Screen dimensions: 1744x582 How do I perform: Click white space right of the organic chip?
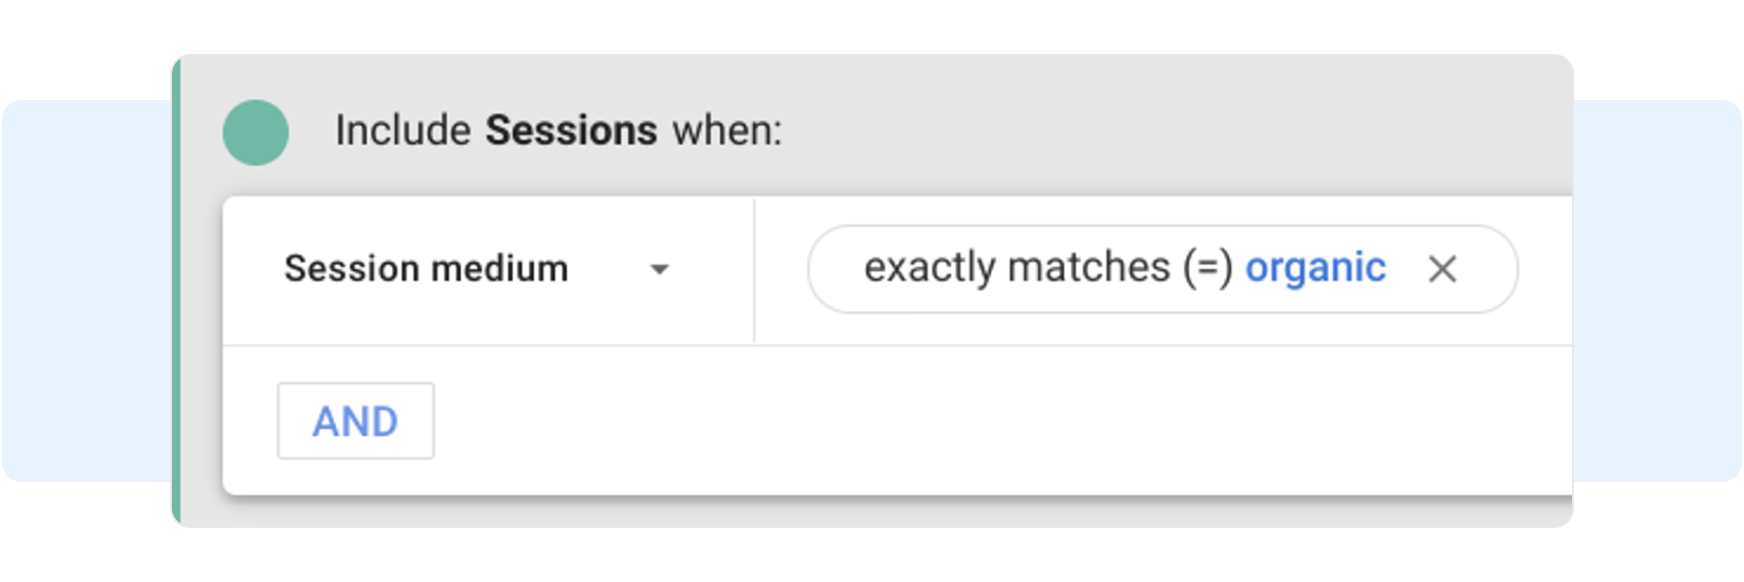tap(1545, 269)
